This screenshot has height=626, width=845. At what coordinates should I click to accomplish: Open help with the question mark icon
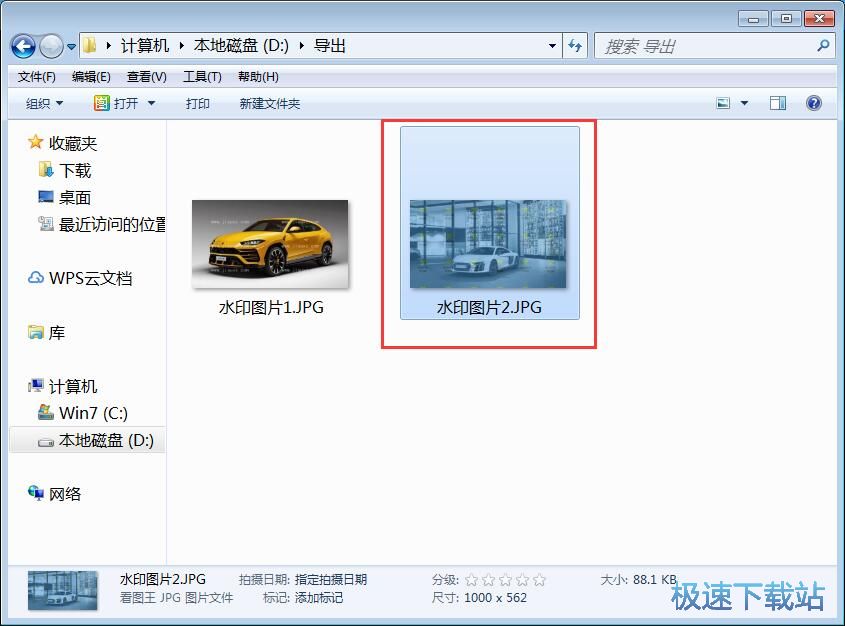tap(814, 103)
